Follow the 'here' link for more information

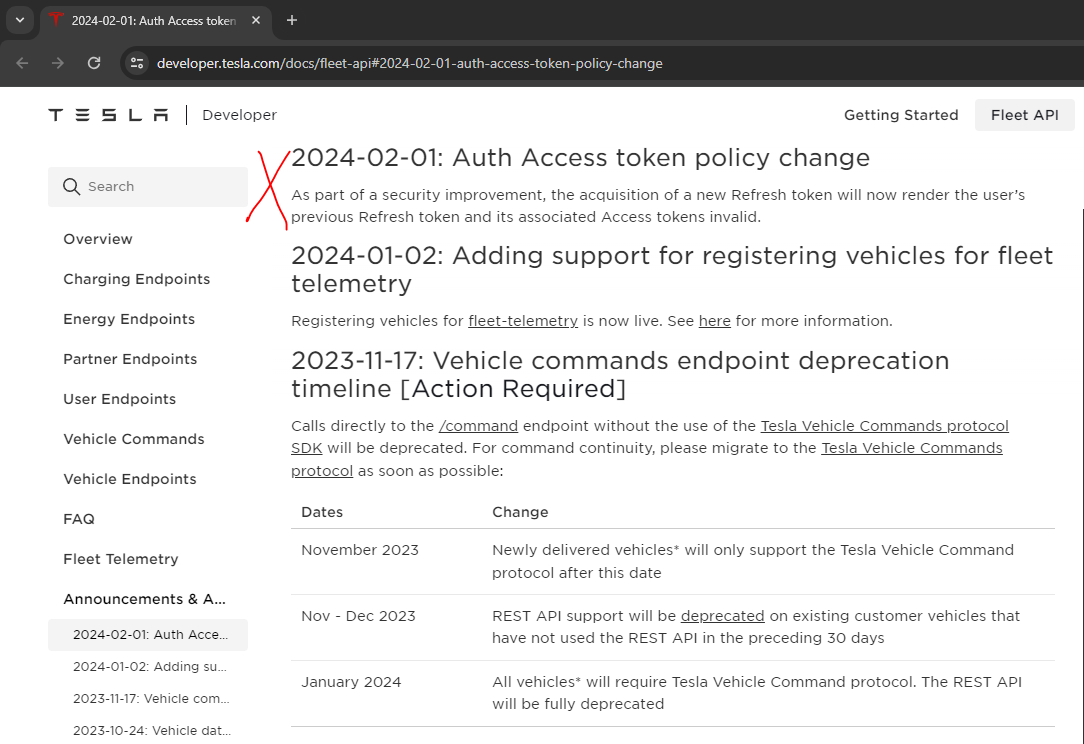coord(715,321)
